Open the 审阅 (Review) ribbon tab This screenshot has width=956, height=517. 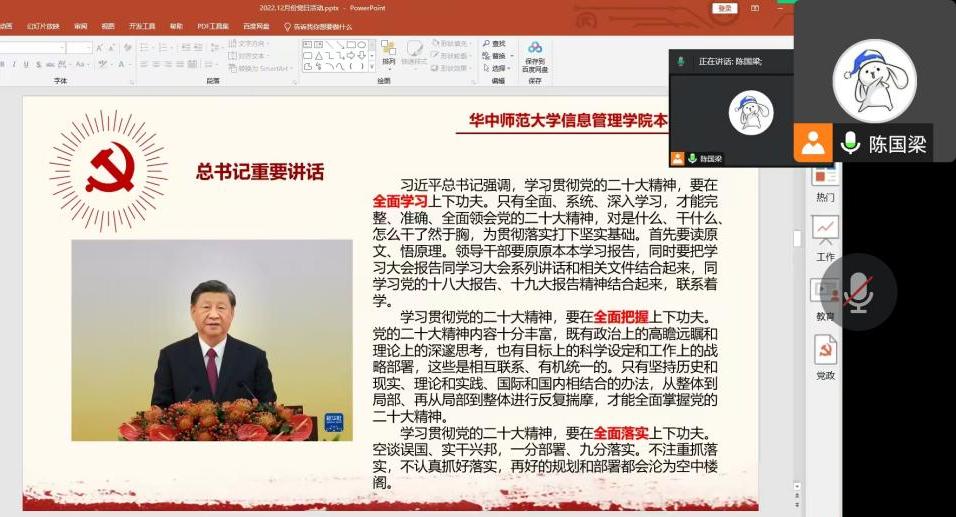pos(80,27)
